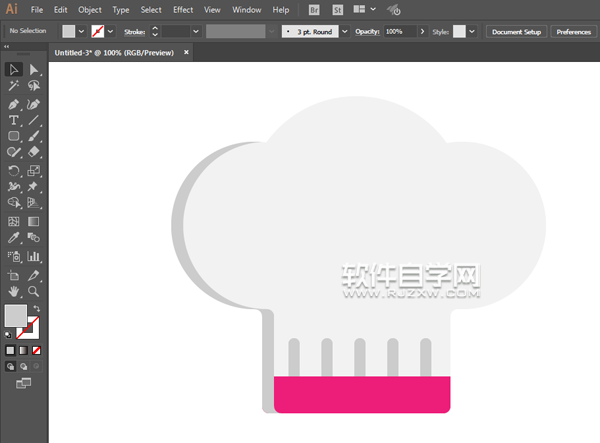Select the Magic Wand tool
Viewport: 600px width, 443px height.
click(14, 87)
